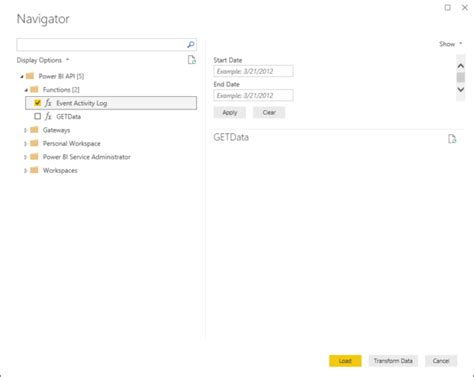The width and height of the screenshot is (474, 377).
Task: Expand the Gateways folder
Action: [25, 130]
